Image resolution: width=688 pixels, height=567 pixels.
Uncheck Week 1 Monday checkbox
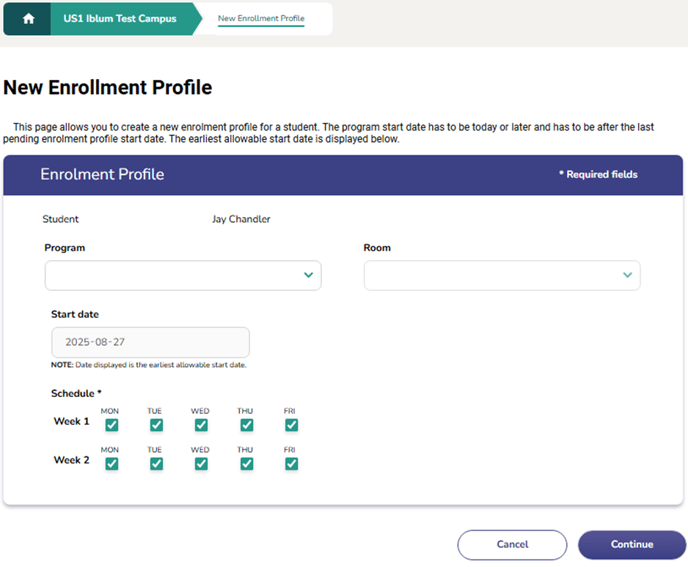111,425
